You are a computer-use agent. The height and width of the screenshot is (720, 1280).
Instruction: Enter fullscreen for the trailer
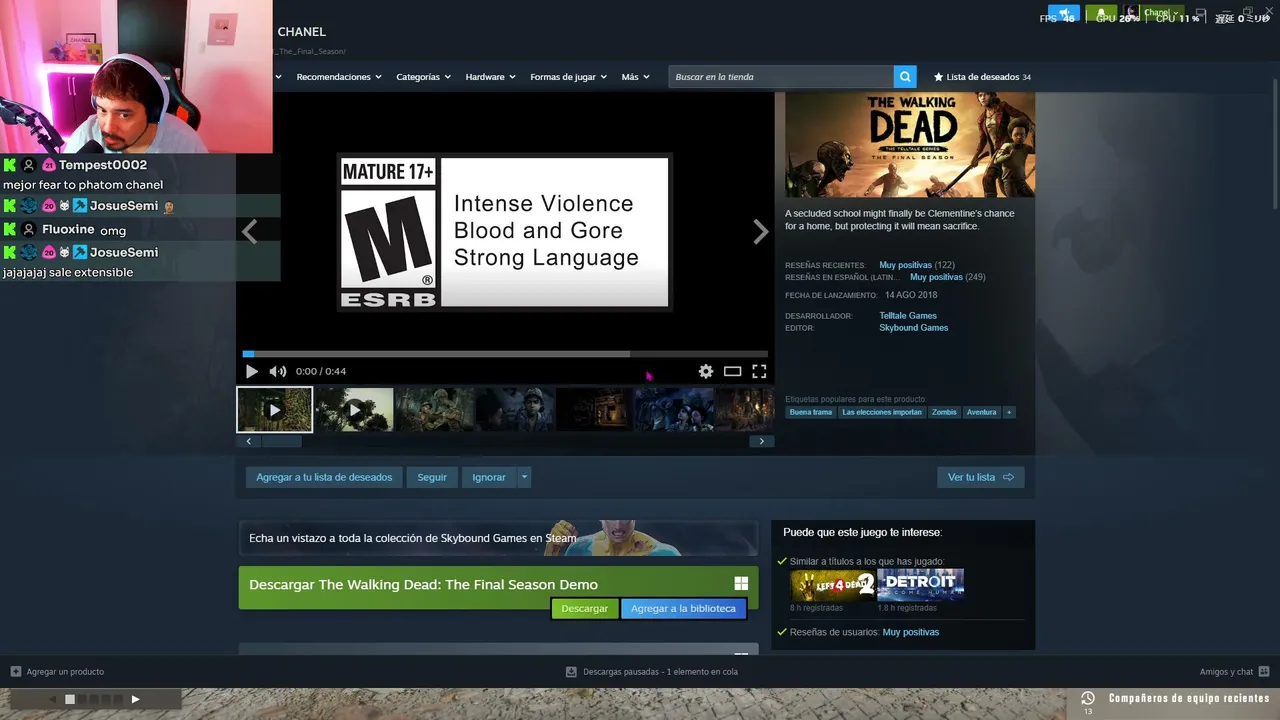click(759, 371)
